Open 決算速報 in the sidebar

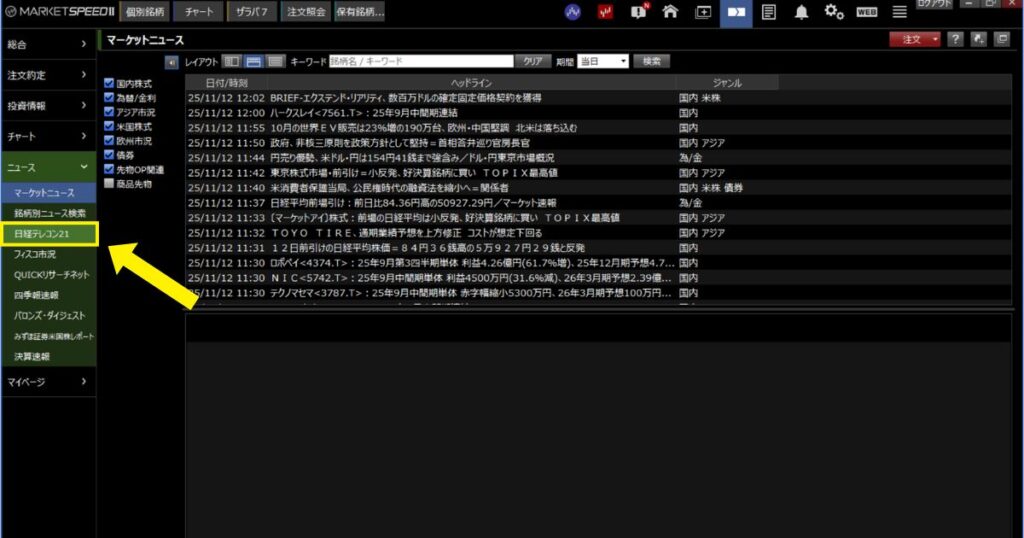point(48,356)
